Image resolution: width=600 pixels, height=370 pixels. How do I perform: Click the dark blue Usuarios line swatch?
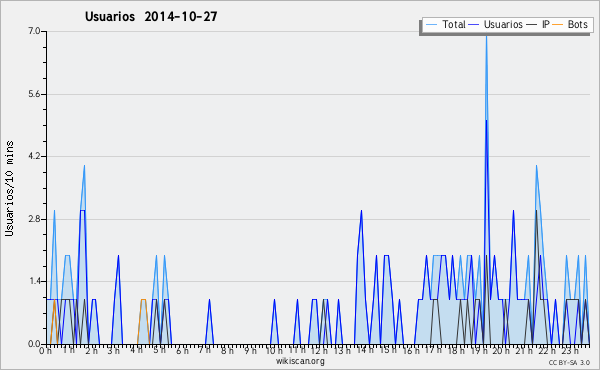click(x=474, y=25)
